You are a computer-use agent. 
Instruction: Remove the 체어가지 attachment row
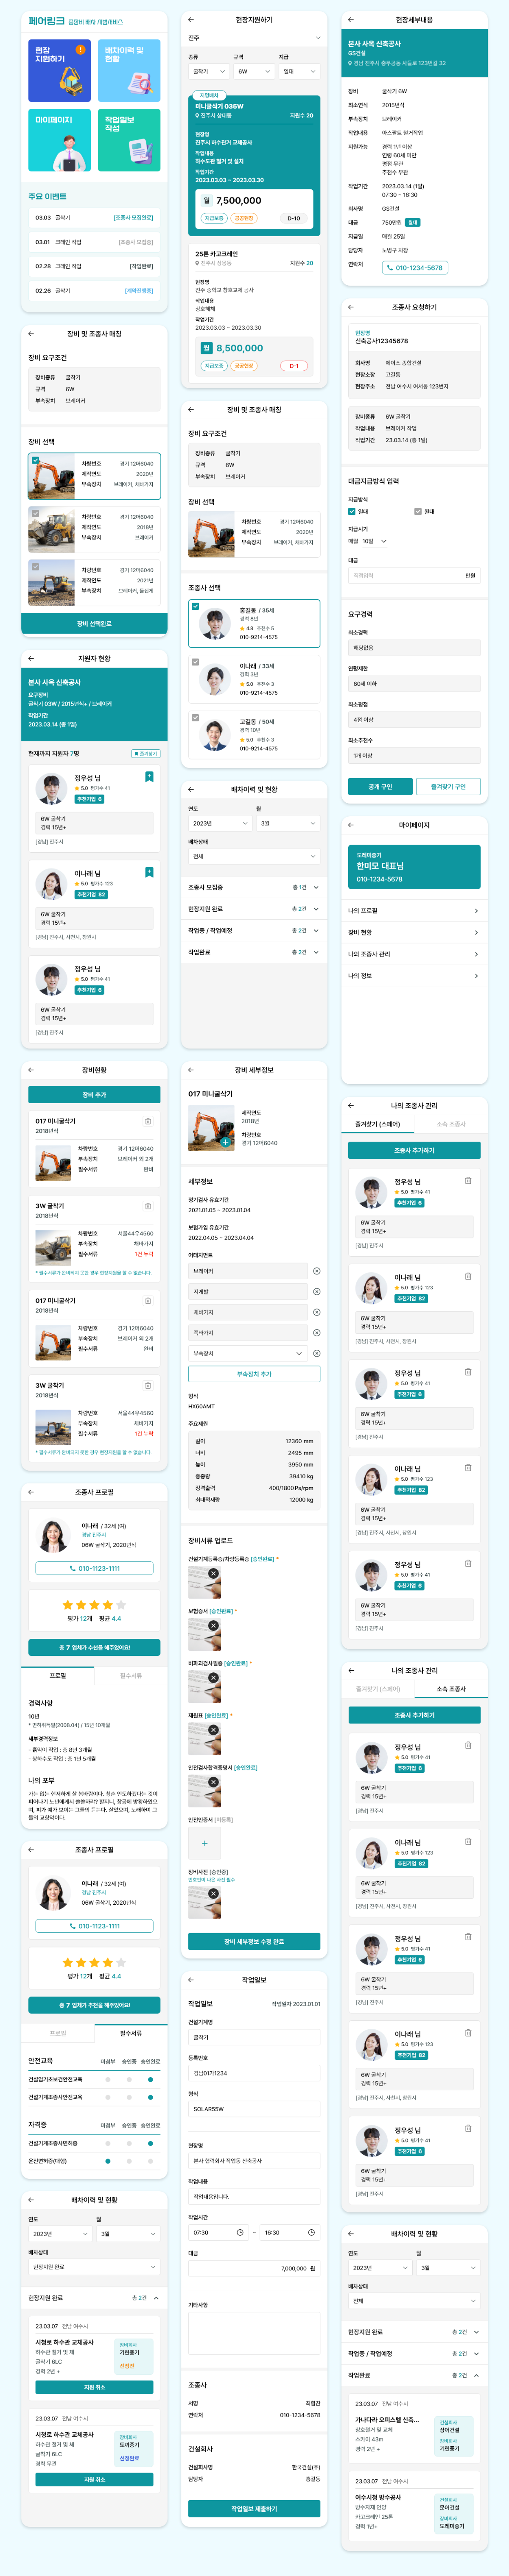(316, 1312)
